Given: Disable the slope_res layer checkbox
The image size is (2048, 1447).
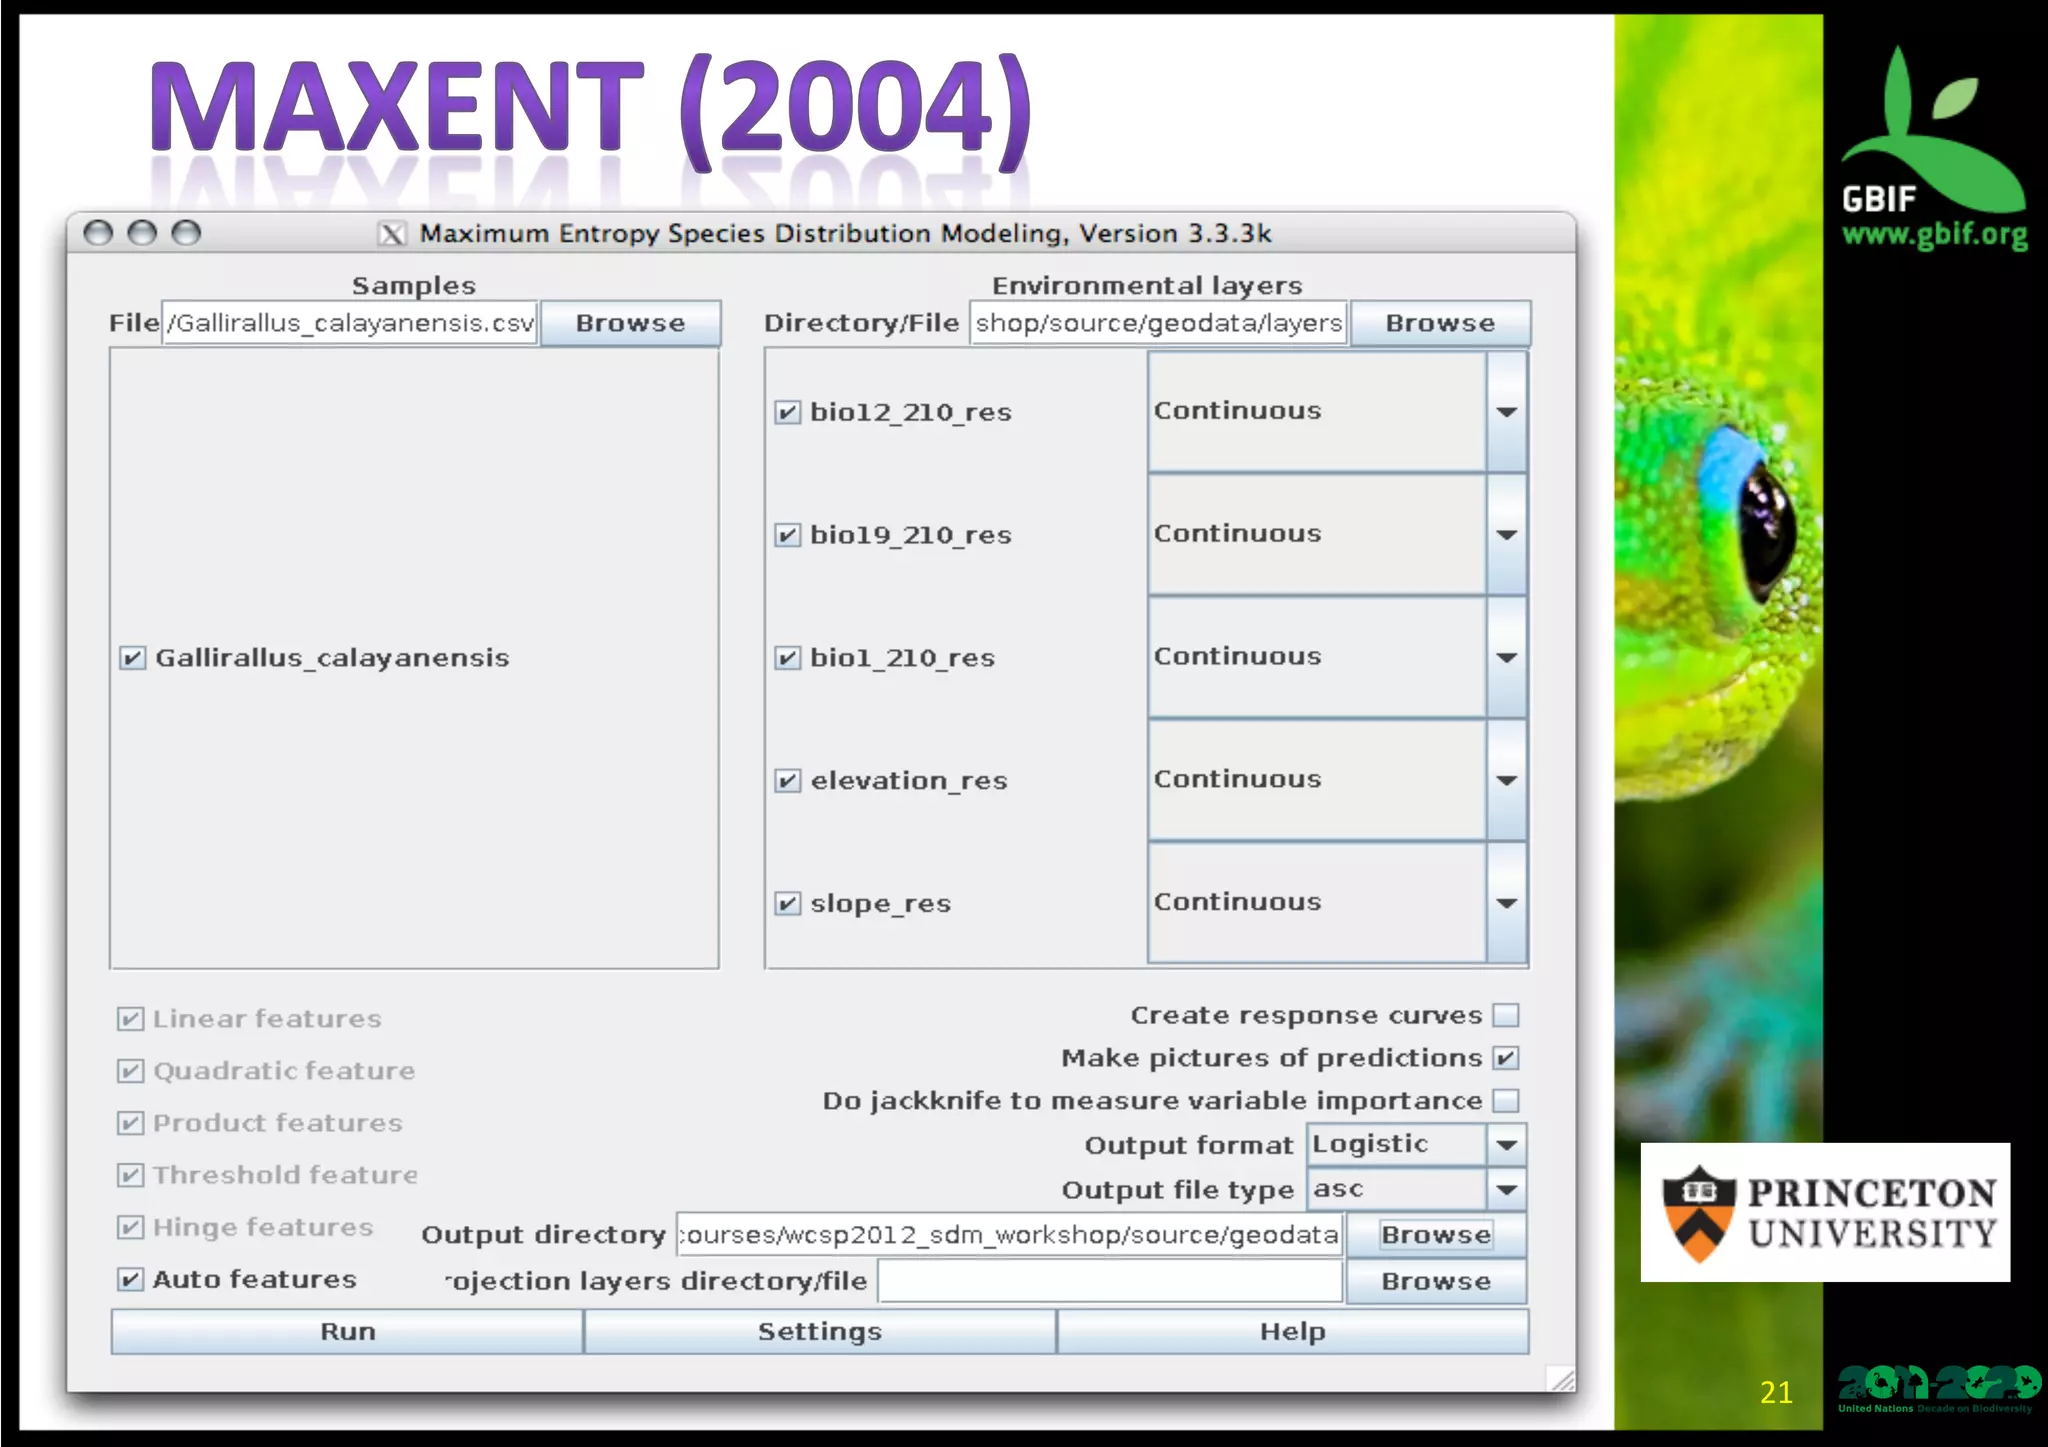Looking at the screenshot, I should (788, 904).
